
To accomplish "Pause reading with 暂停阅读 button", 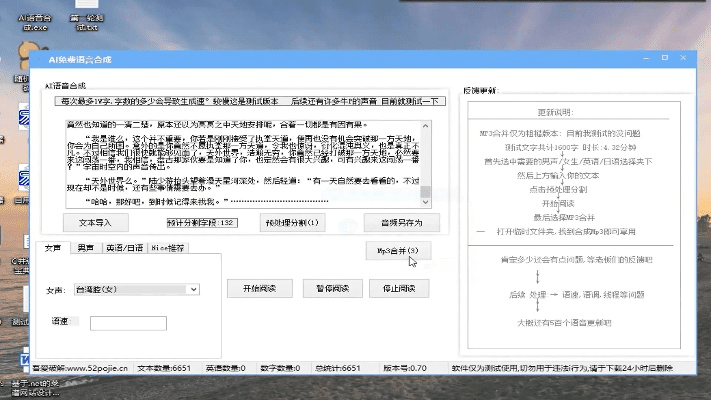I will [x=333, y=288].
